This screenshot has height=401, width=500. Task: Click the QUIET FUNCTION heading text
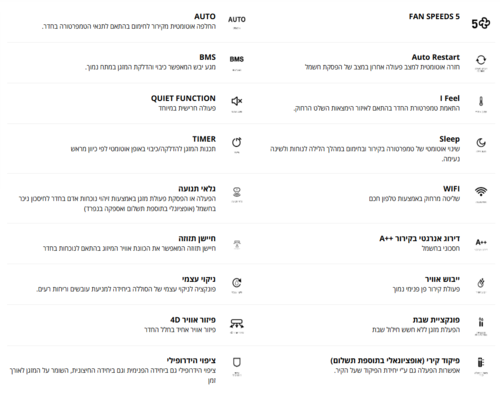pos(183,98)
